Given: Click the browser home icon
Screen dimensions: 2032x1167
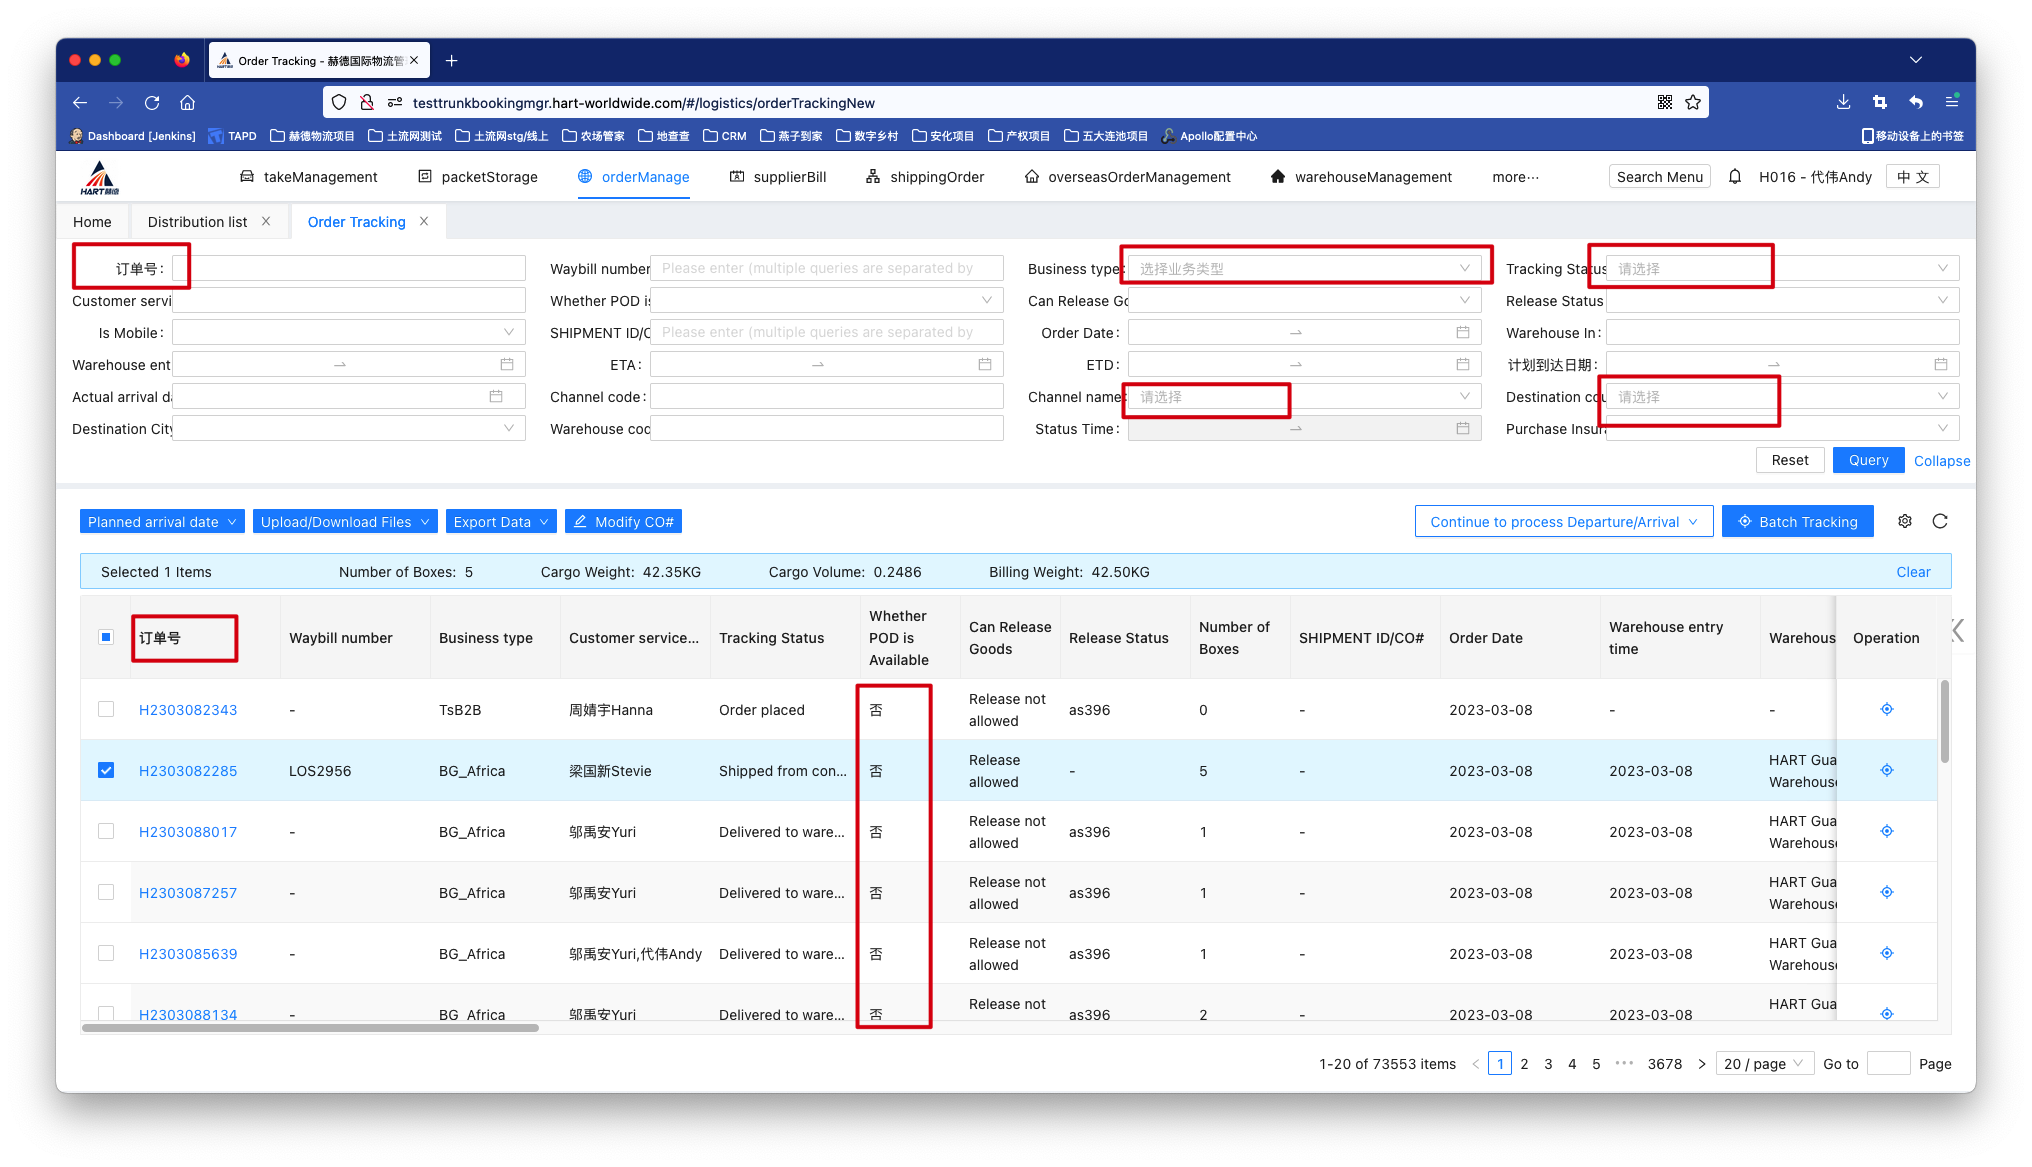Looking at the screenshot, I should pyautogui.click(x=187, y=102).
